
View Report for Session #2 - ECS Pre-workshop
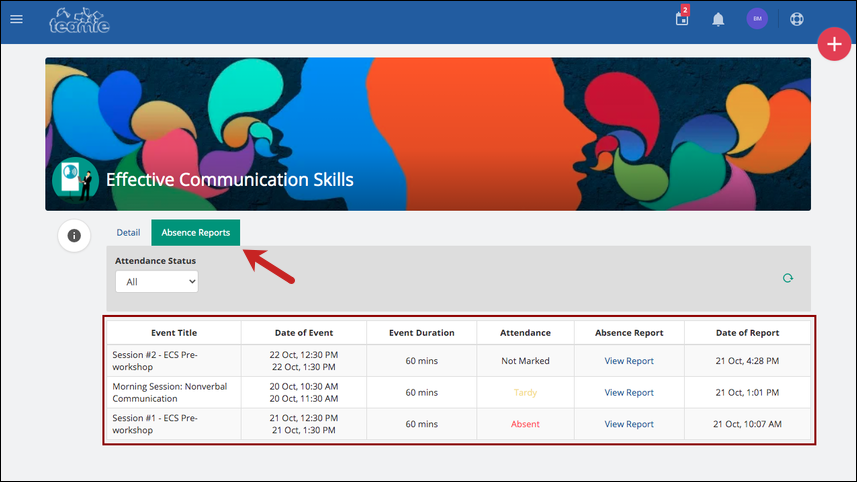click(629, 361)
